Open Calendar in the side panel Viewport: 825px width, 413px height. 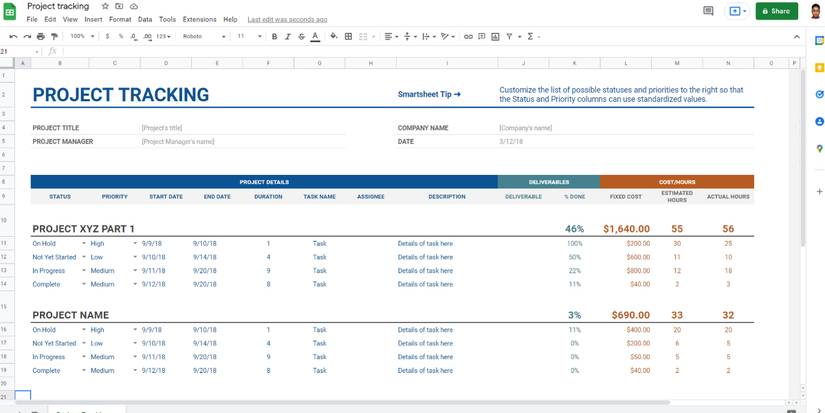(819, 40)
